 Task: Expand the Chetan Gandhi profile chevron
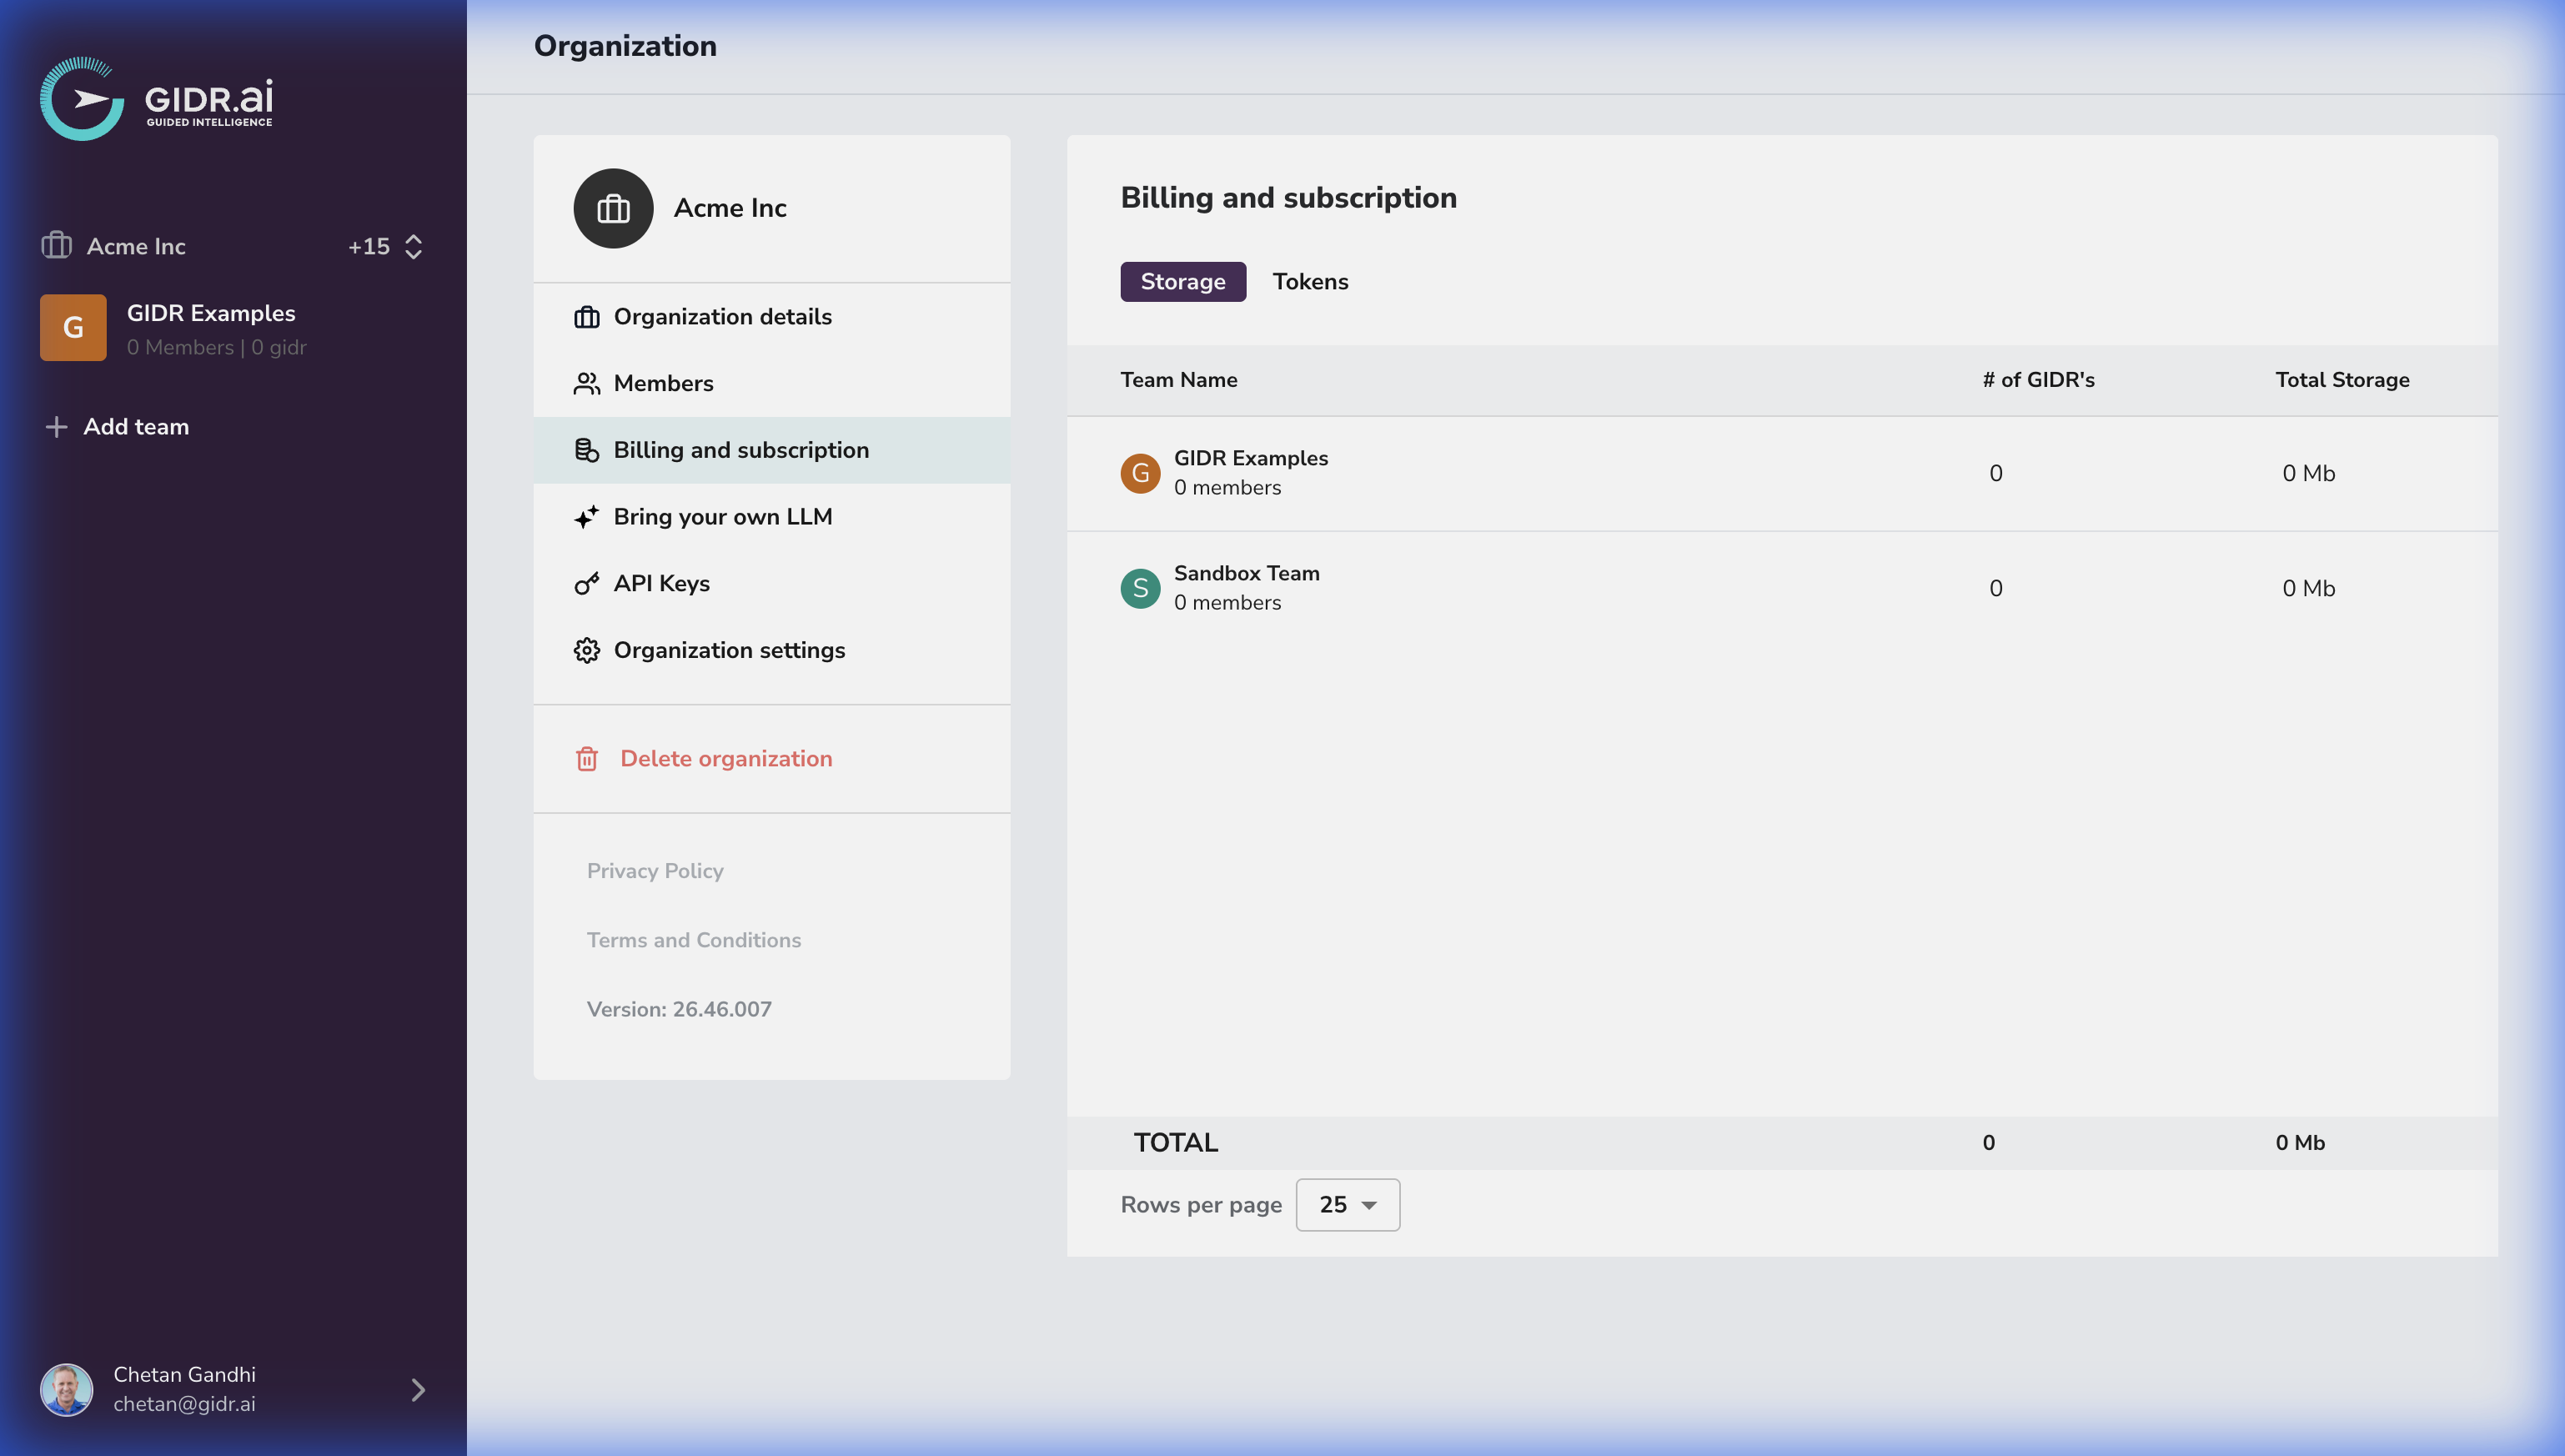coord(417,1389)
